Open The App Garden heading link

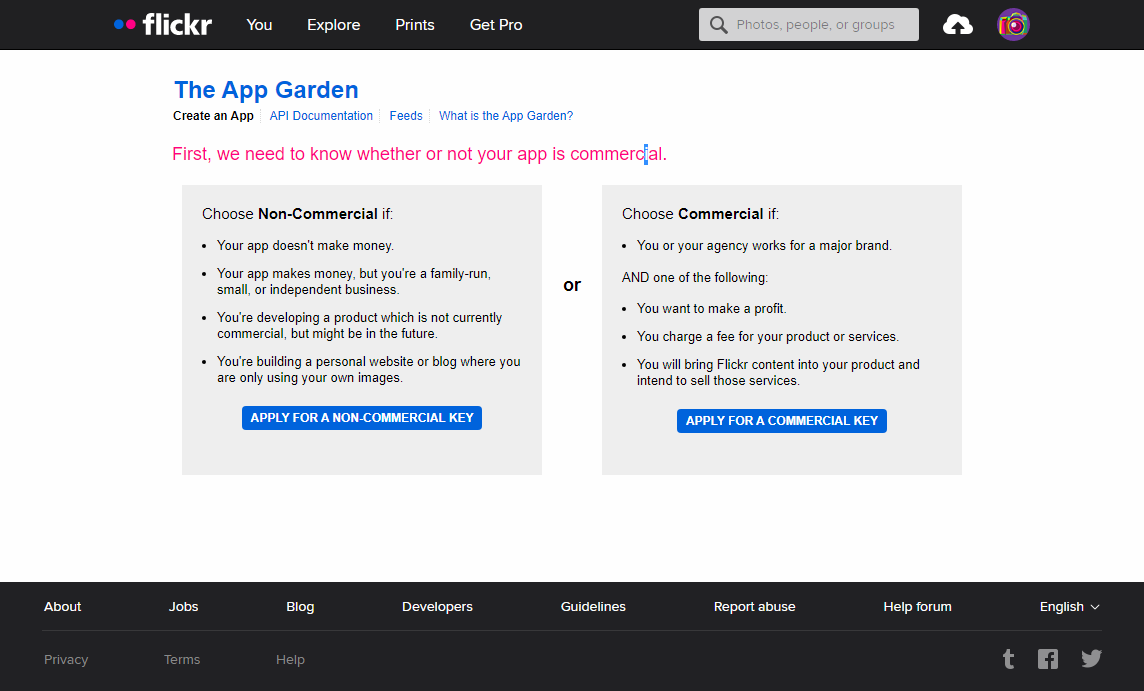266,90
